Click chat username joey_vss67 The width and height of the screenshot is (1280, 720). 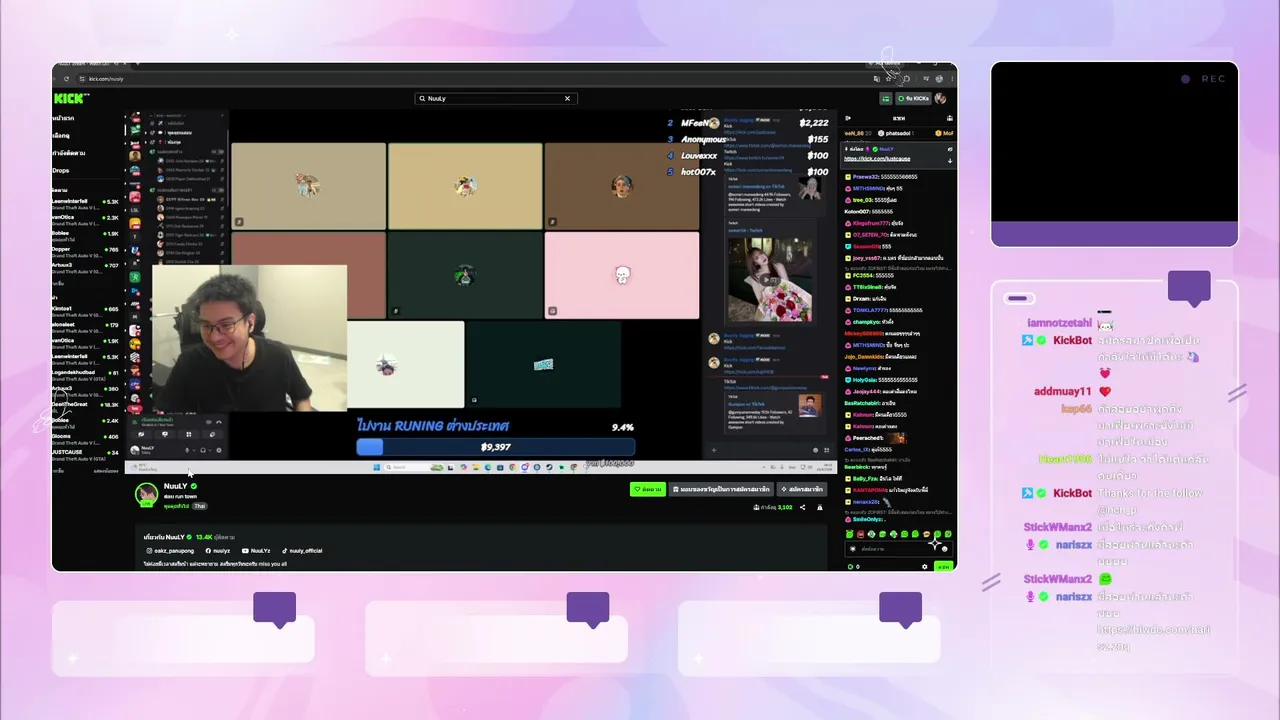pyautogui.click(x=868, y=258)
